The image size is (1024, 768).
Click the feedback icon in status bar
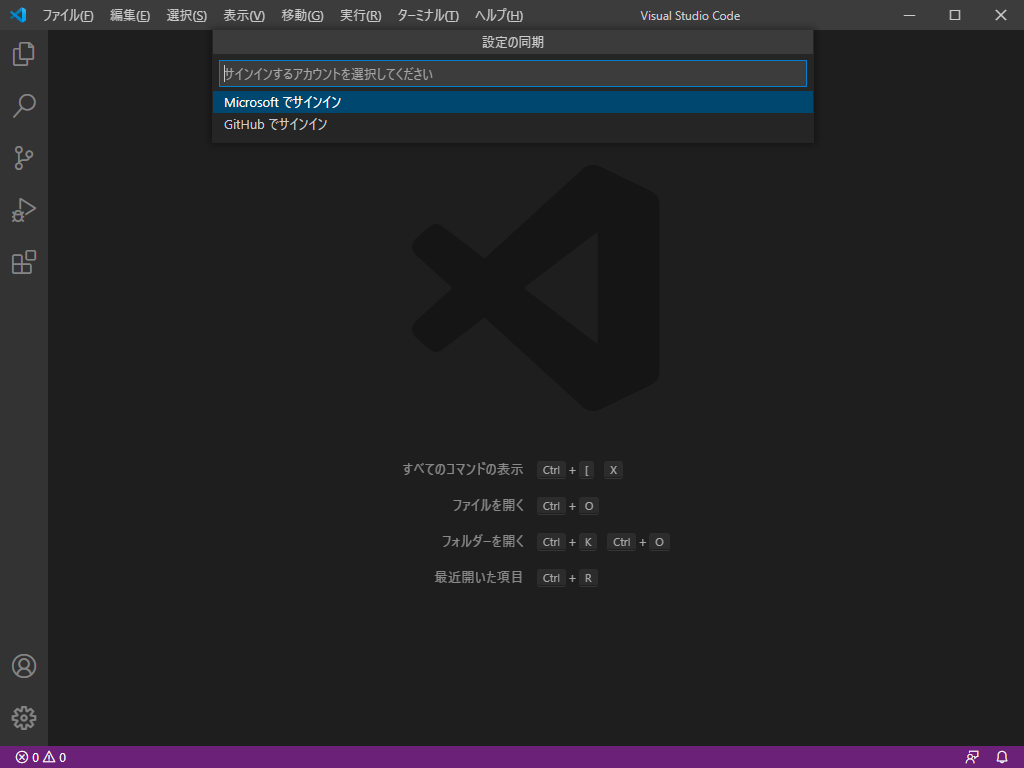coord(972,758)
